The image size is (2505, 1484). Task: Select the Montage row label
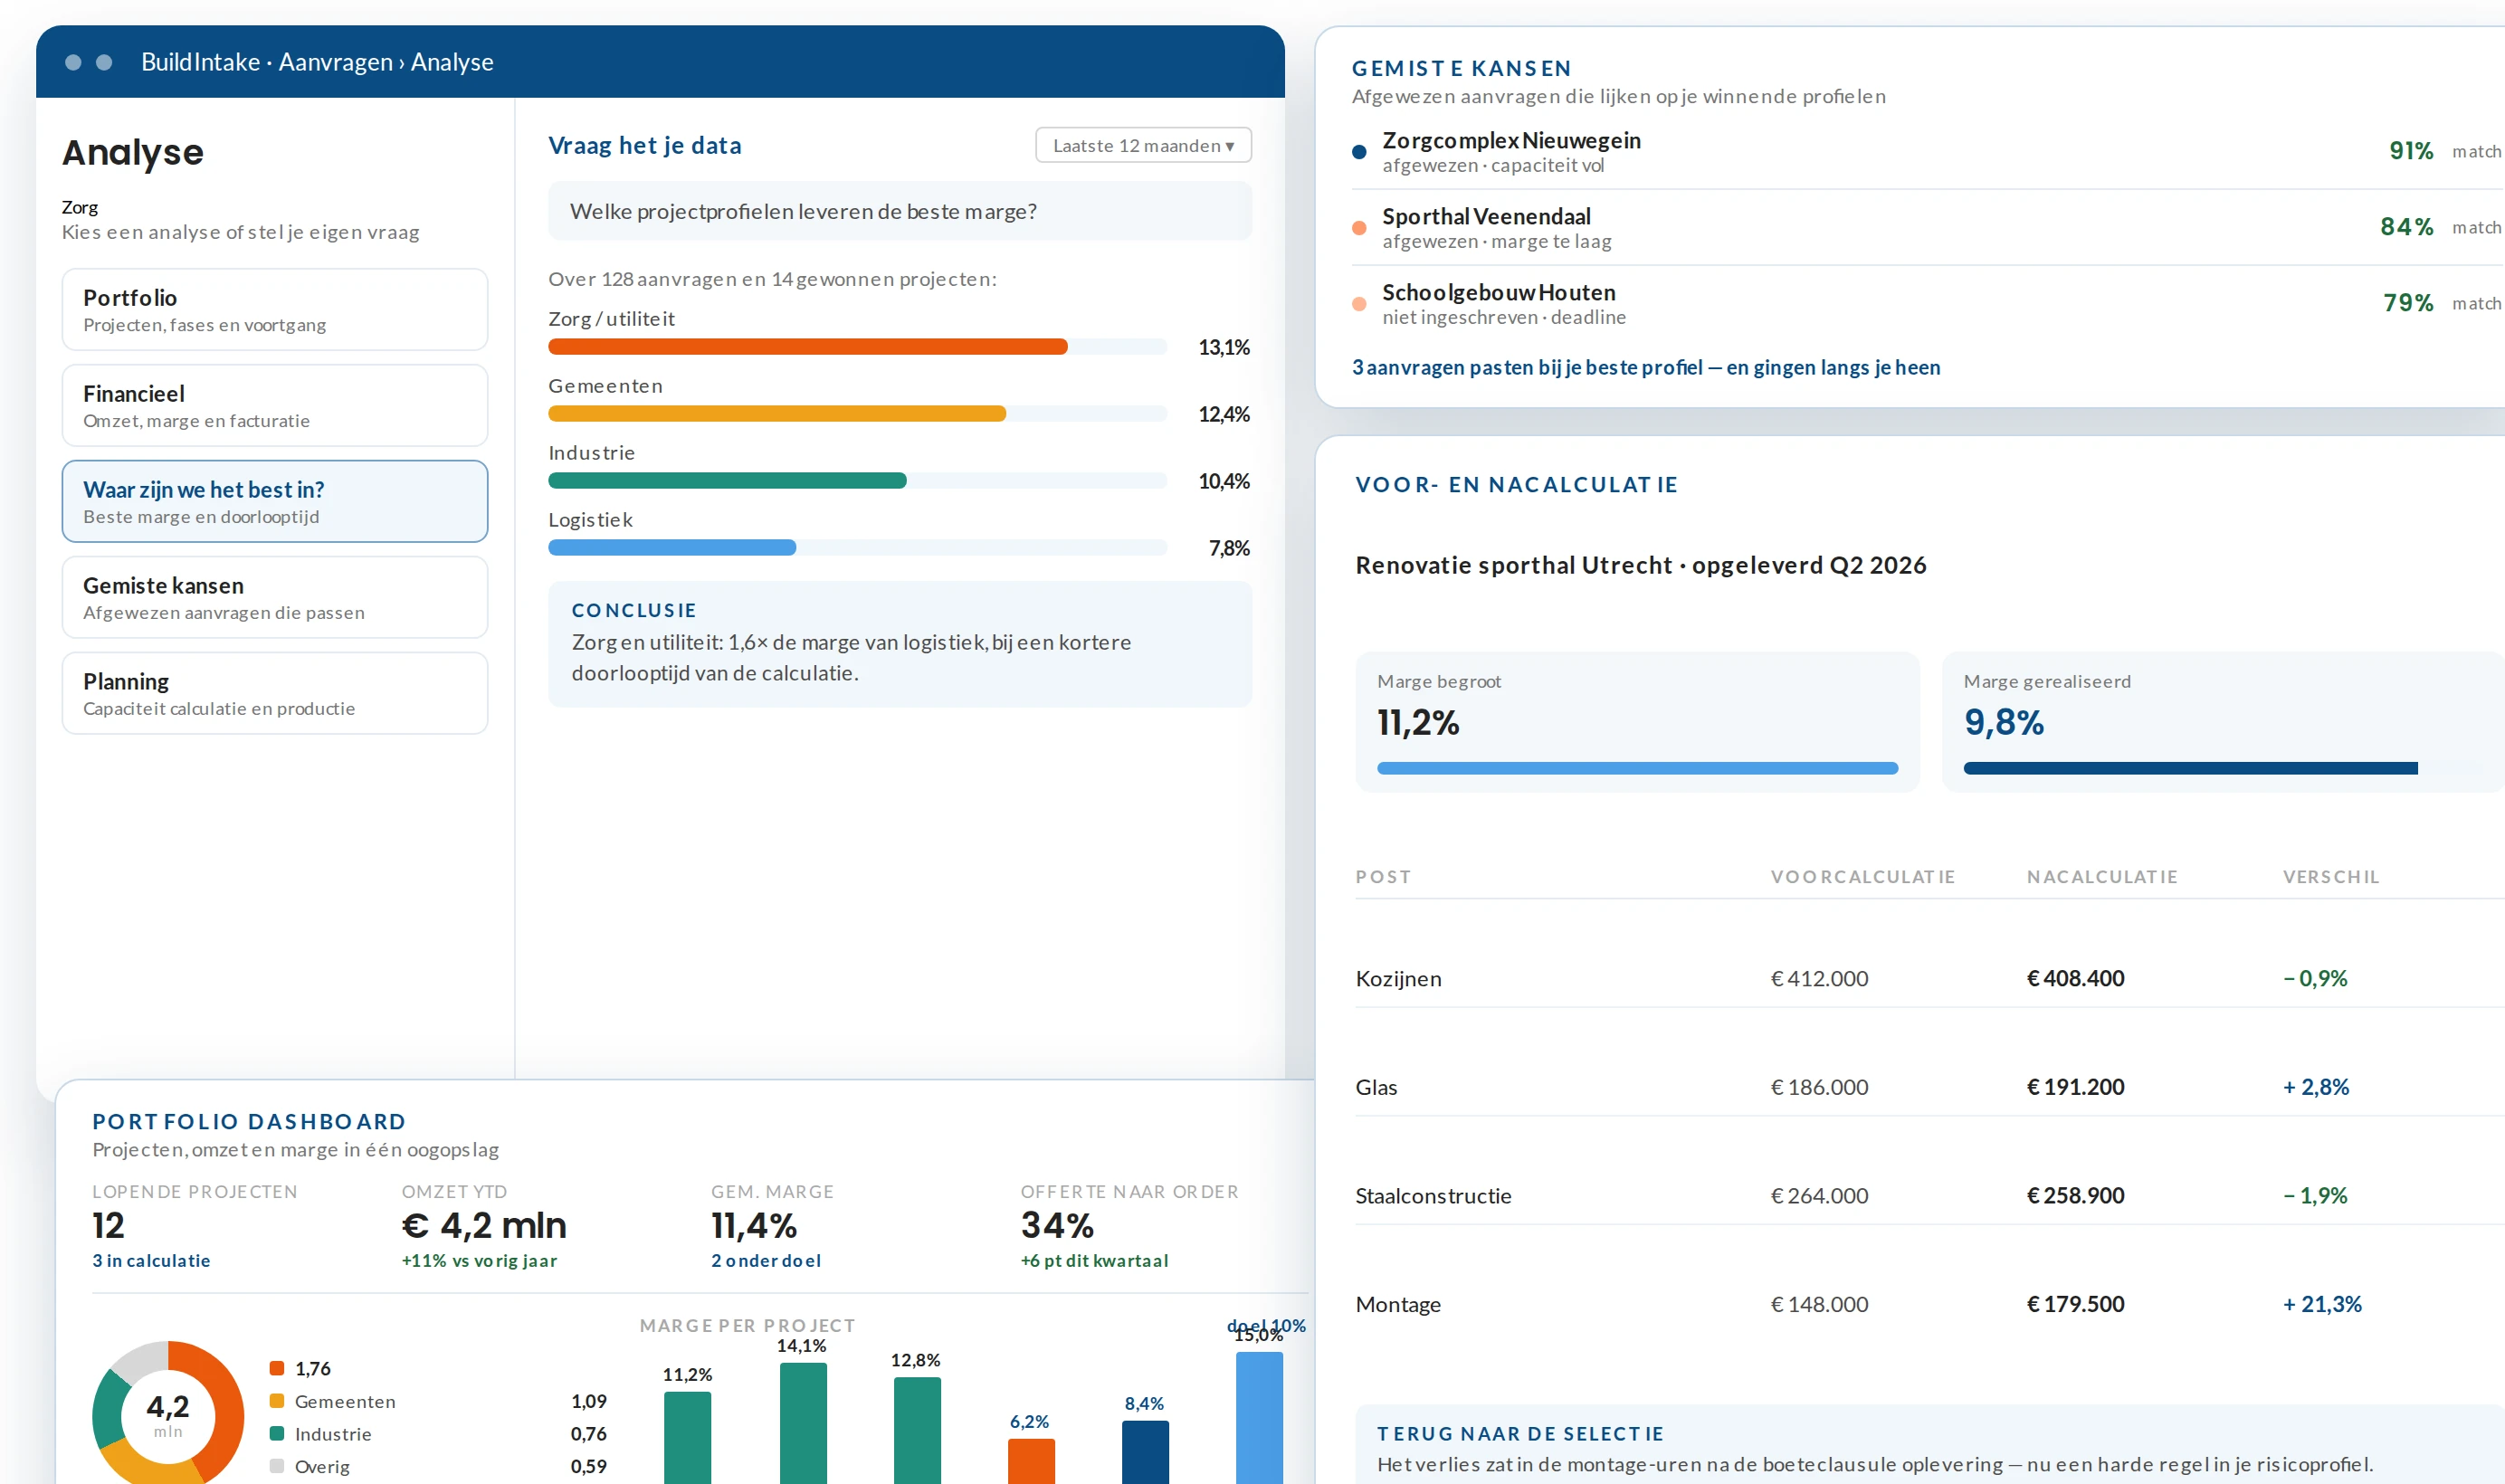click(x=1398, y=1305)
